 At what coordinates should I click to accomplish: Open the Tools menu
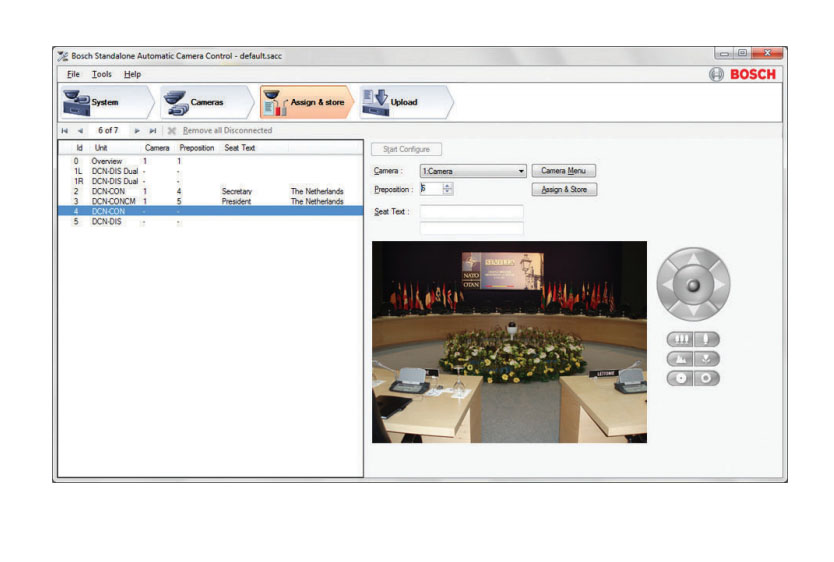point(102,74)
